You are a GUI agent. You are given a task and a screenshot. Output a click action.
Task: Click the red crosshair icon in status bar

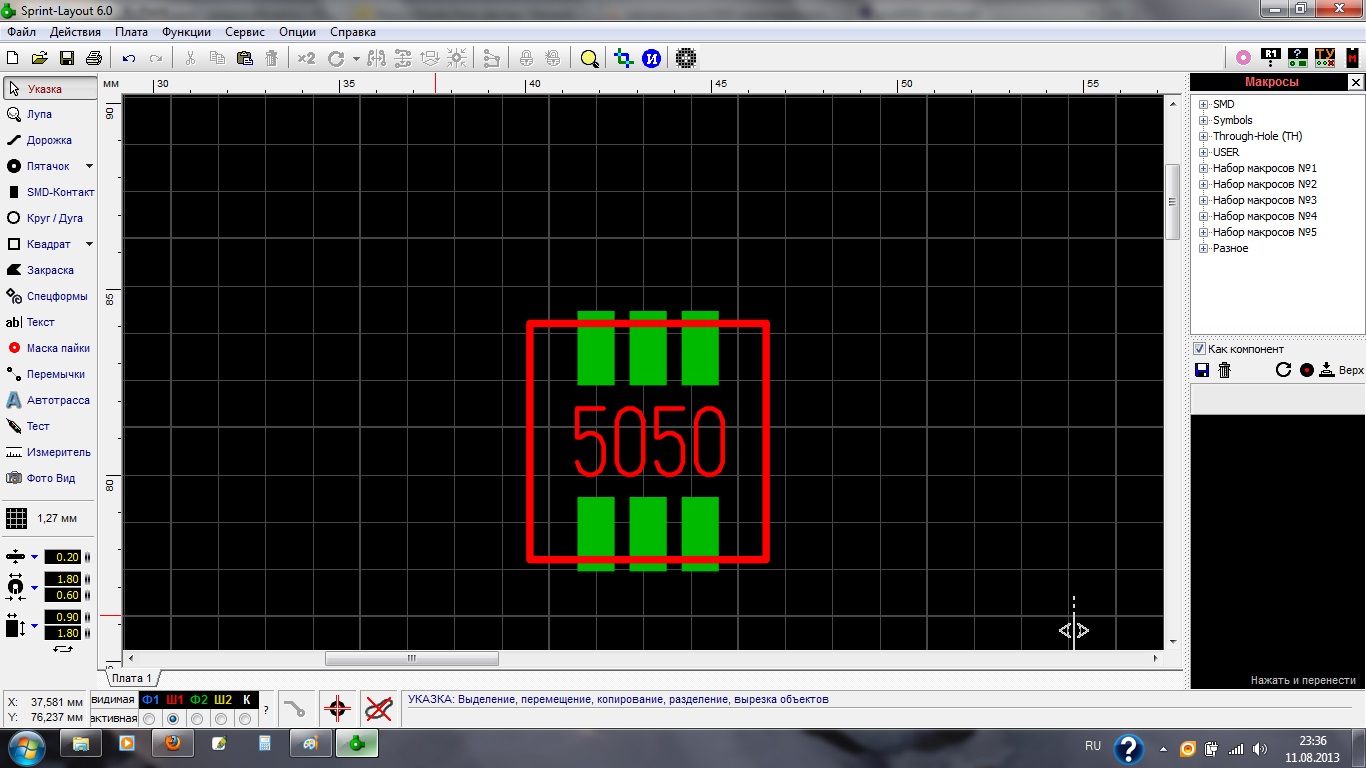click(x=337, y=709)
